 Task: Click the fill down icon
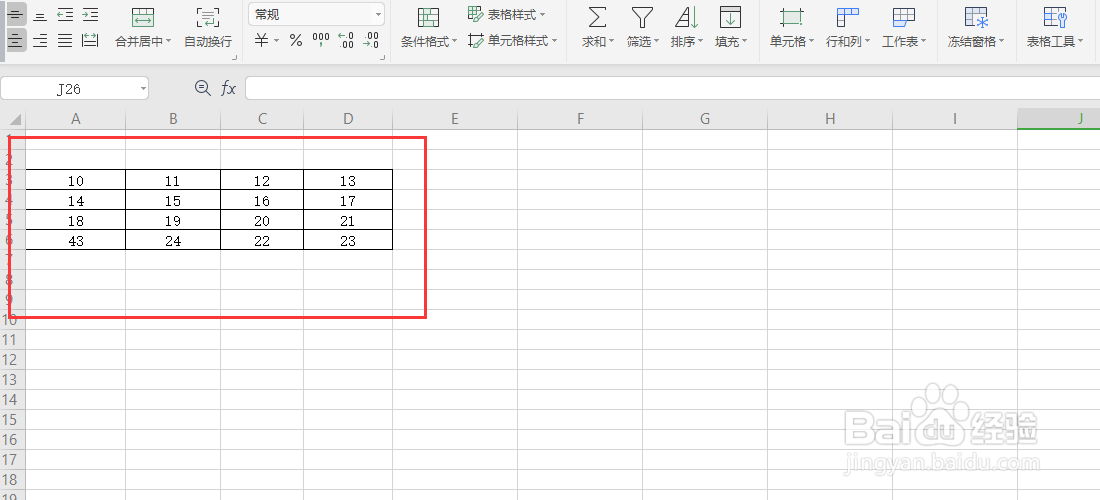(730, 18)
